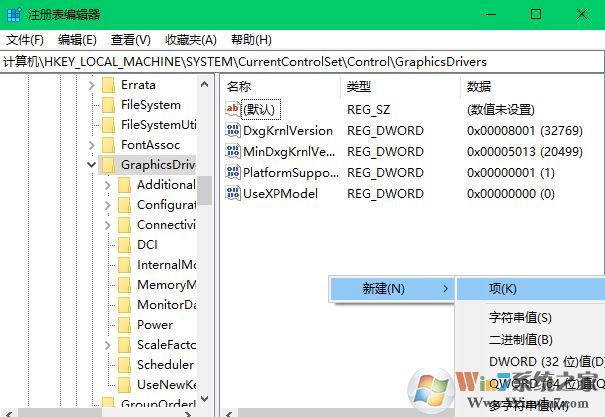Click the ScaleFacto folder icon
605x417 pixels.
(124, 345)
